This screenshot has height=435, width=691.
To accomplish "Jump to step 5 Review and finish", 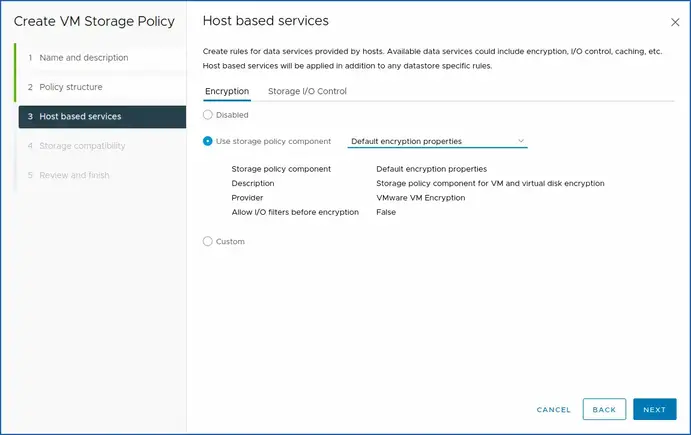I will 74,175.
